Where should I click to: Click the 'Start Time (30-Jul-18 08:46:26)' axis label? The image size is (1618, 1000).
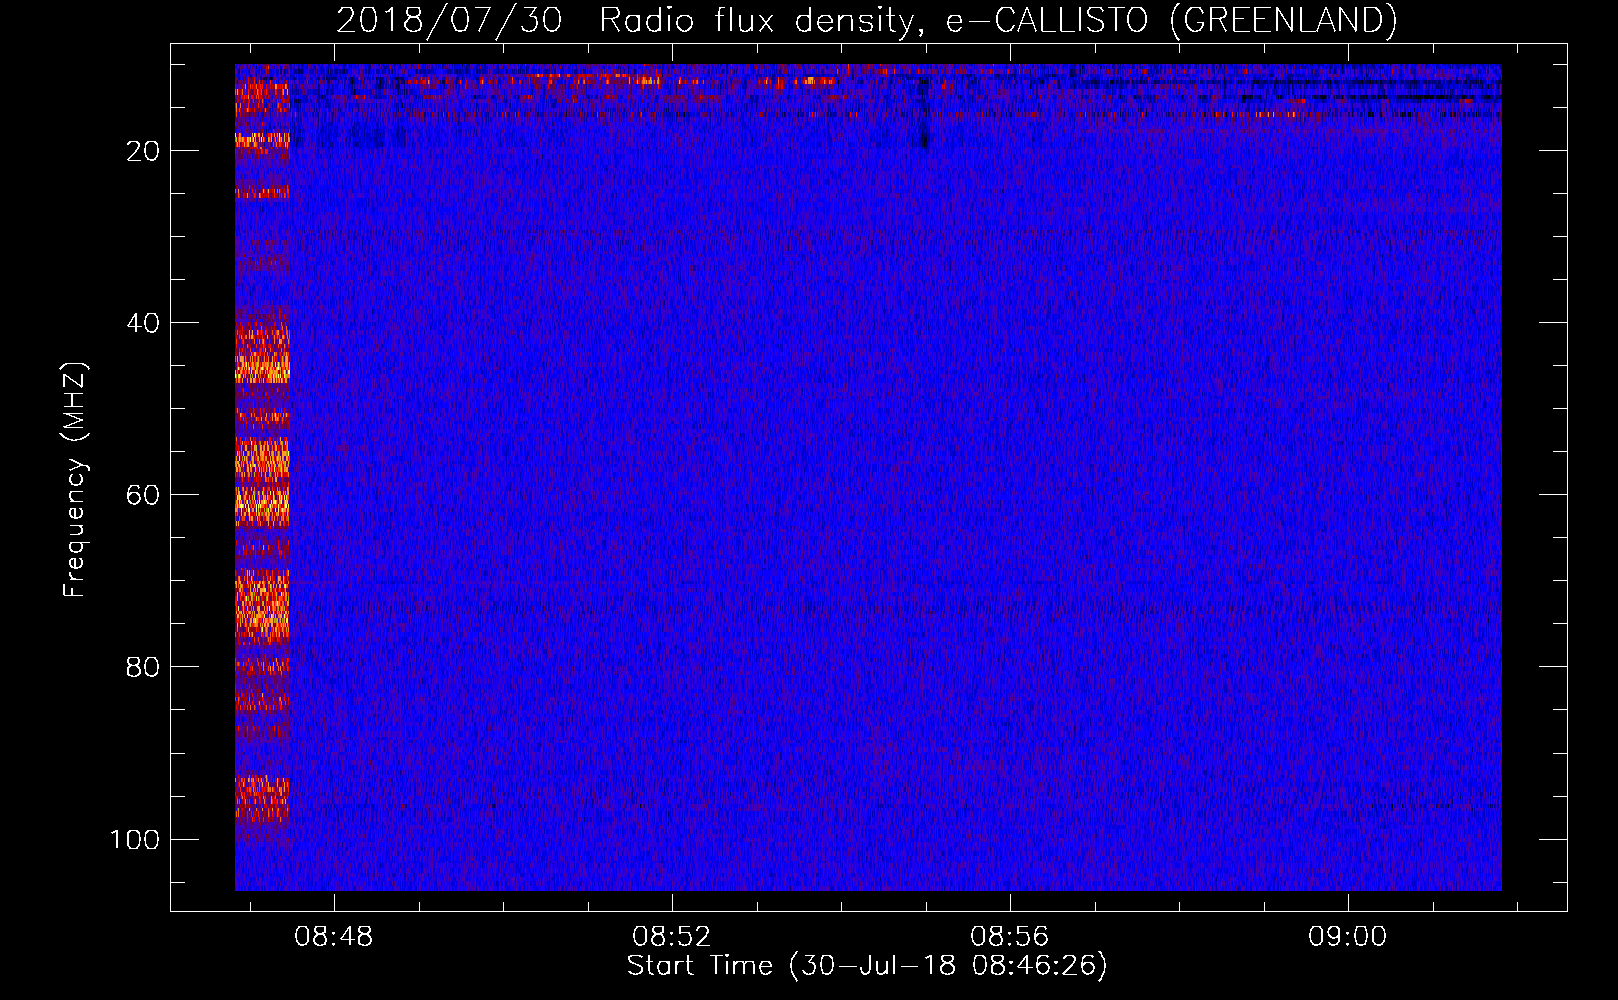[867, 966]
